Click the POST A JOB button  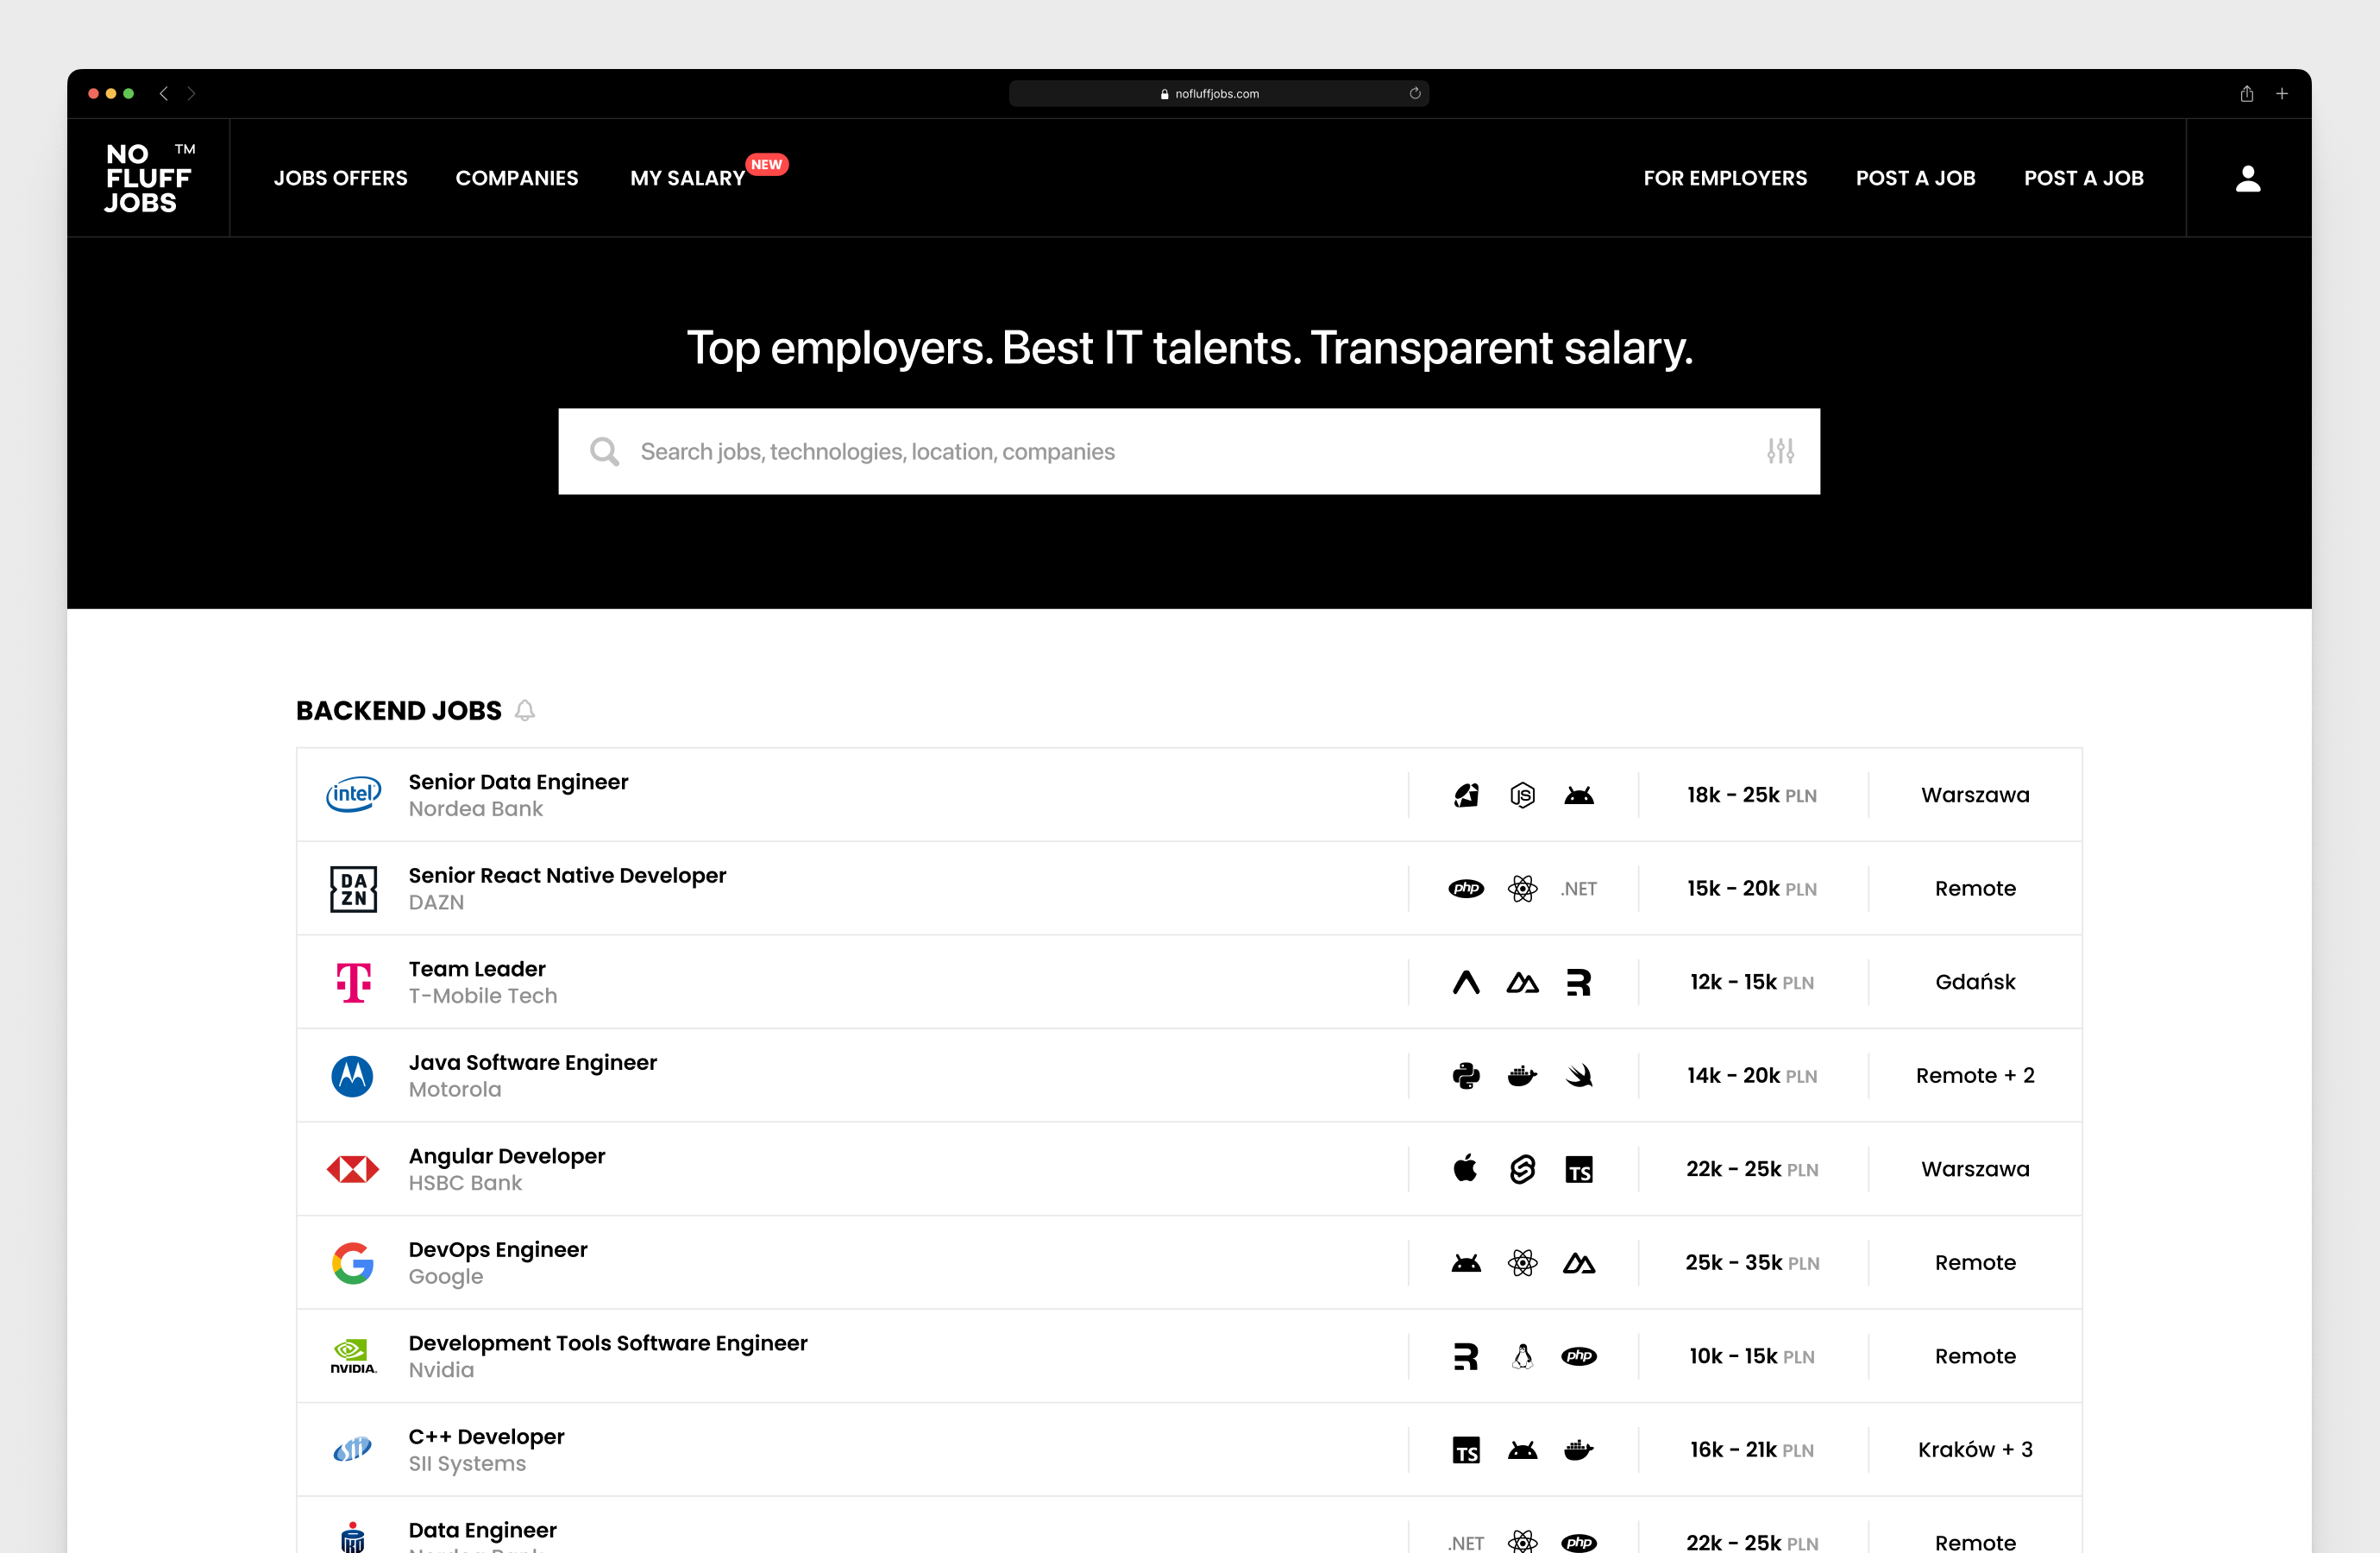1915,178
